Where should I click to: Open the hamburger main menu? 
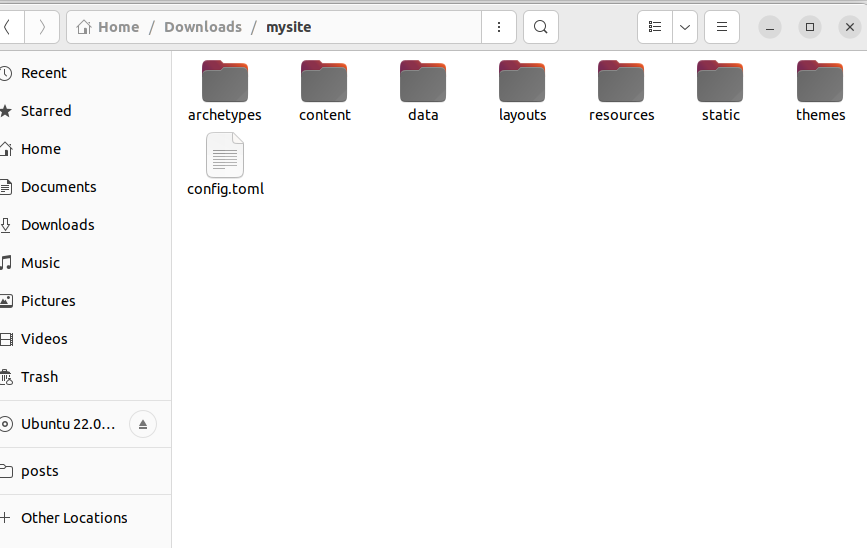pyautogui.click(x=722, y=27)
